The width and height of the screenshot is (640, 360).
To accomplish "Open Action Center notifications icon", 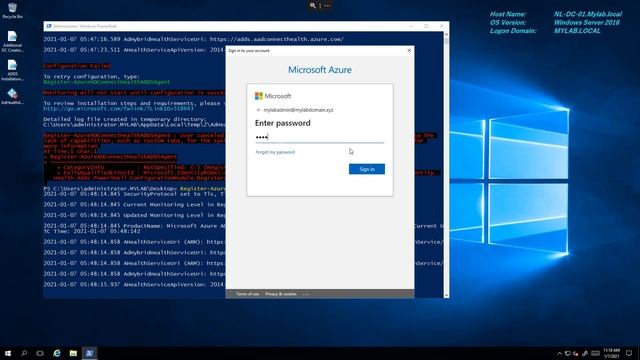I will coord(629,353).
